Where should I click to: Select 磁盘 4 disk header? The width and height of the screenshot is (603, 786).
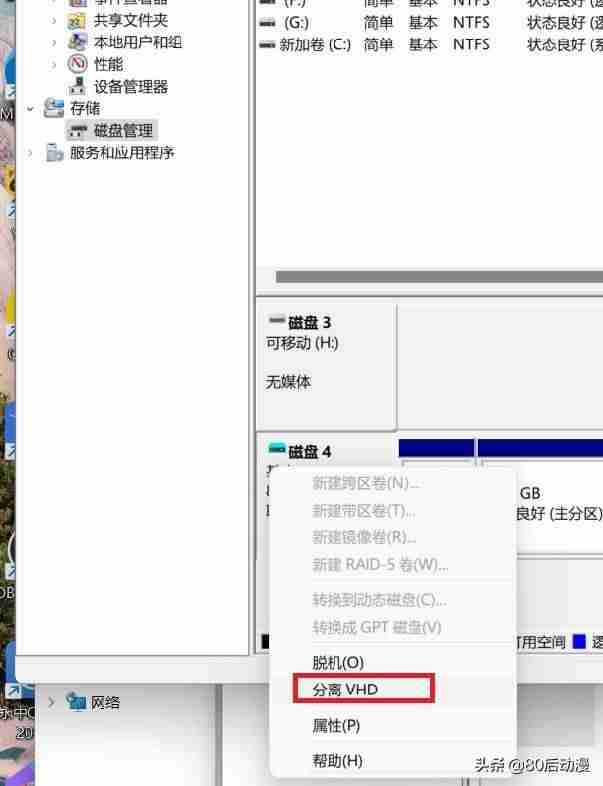point(309,452)
